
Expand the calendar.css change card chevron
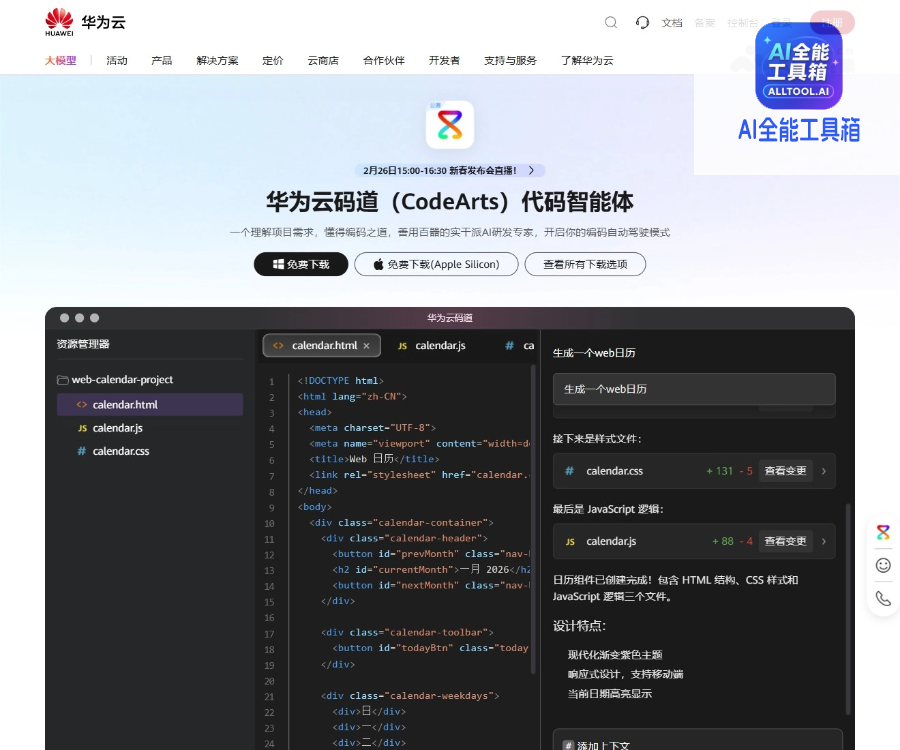[x=824, y=471]
